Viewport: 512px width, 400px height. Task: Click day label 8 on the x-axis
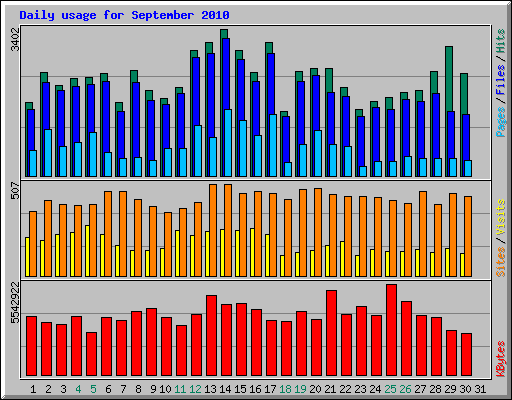138,389
